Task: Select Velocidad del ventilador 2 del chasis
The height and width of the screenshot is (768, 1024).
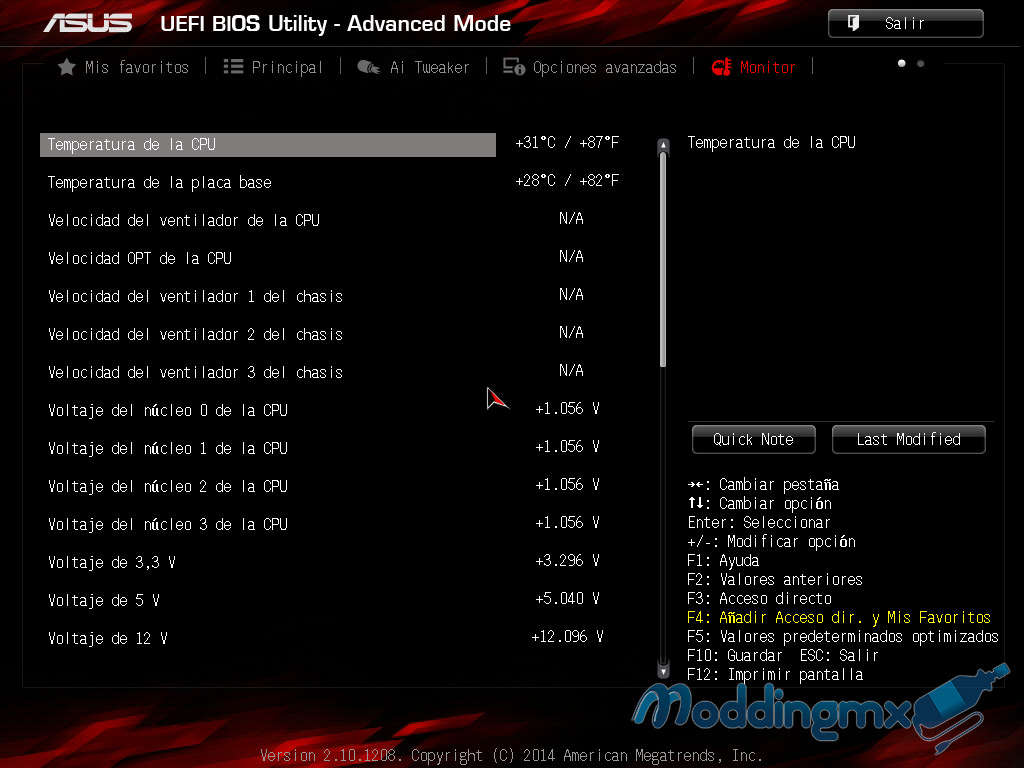Action: coord(195,334)
